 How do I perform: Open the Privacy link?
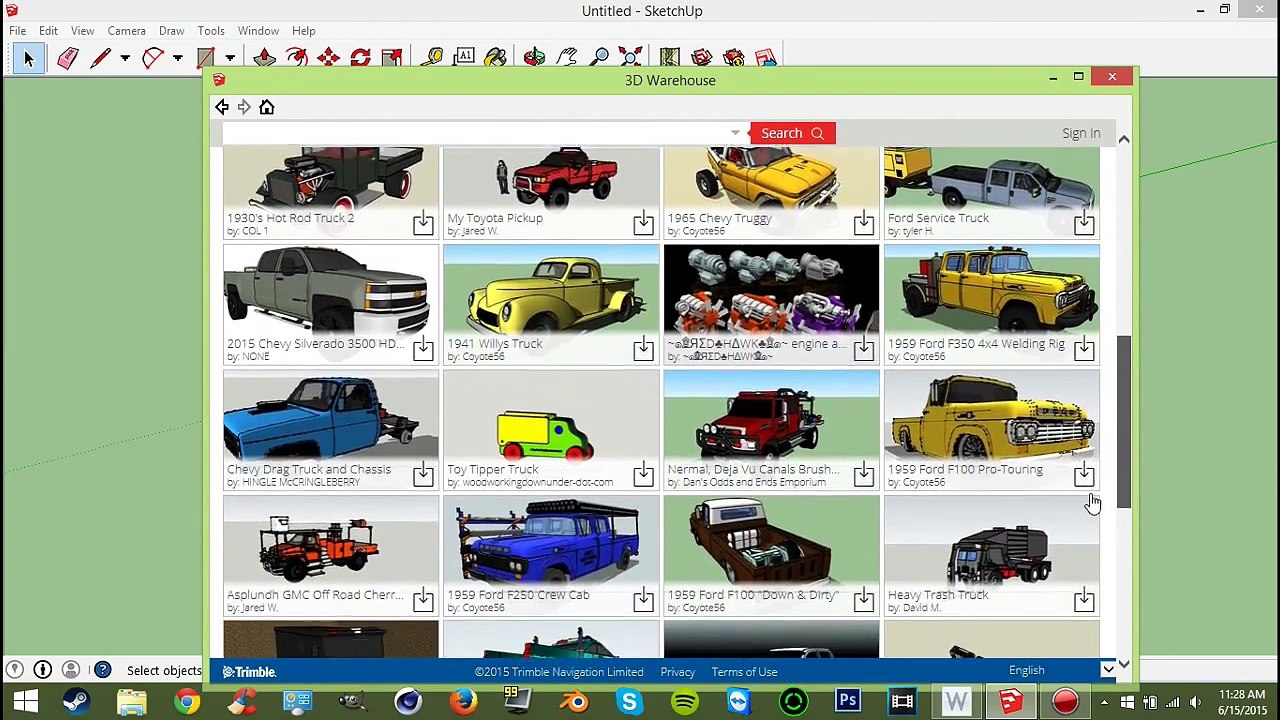(x=677, y=672)
